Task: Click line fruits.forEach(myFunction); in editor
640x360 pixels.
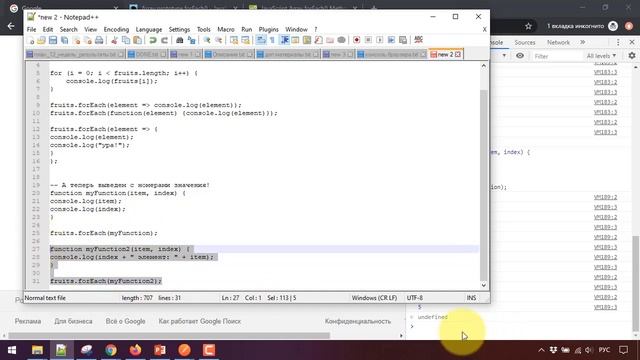Action: pyautogui.click(x=104, y=233)
